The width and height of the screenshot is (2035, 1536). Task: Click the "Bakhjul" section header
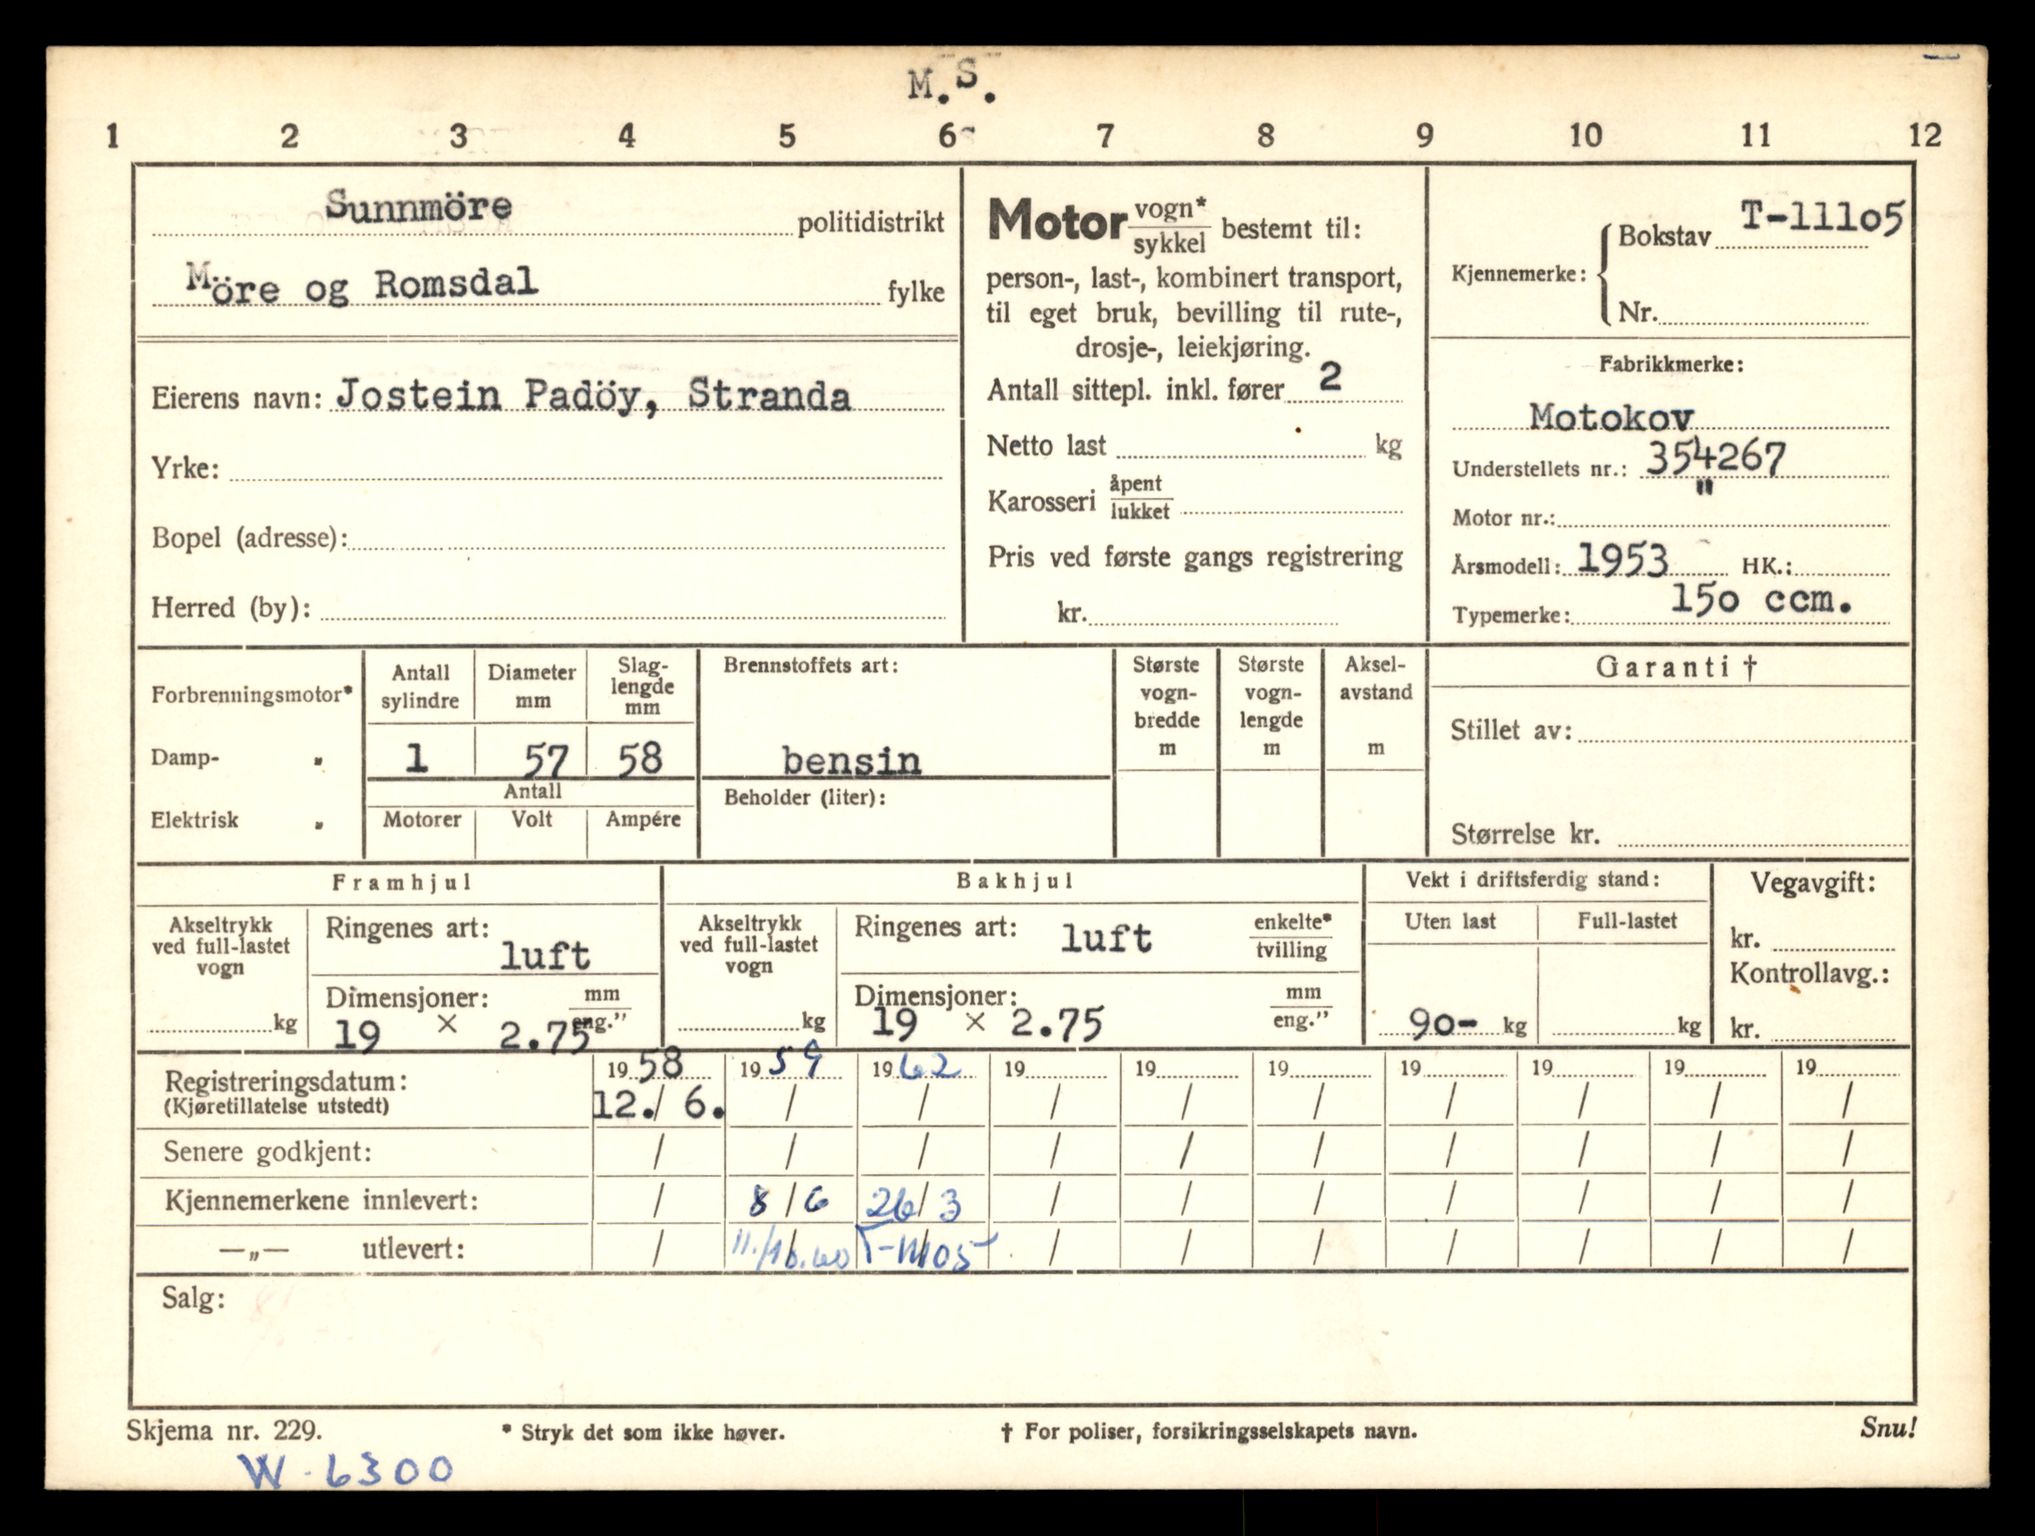(1014, 881)
